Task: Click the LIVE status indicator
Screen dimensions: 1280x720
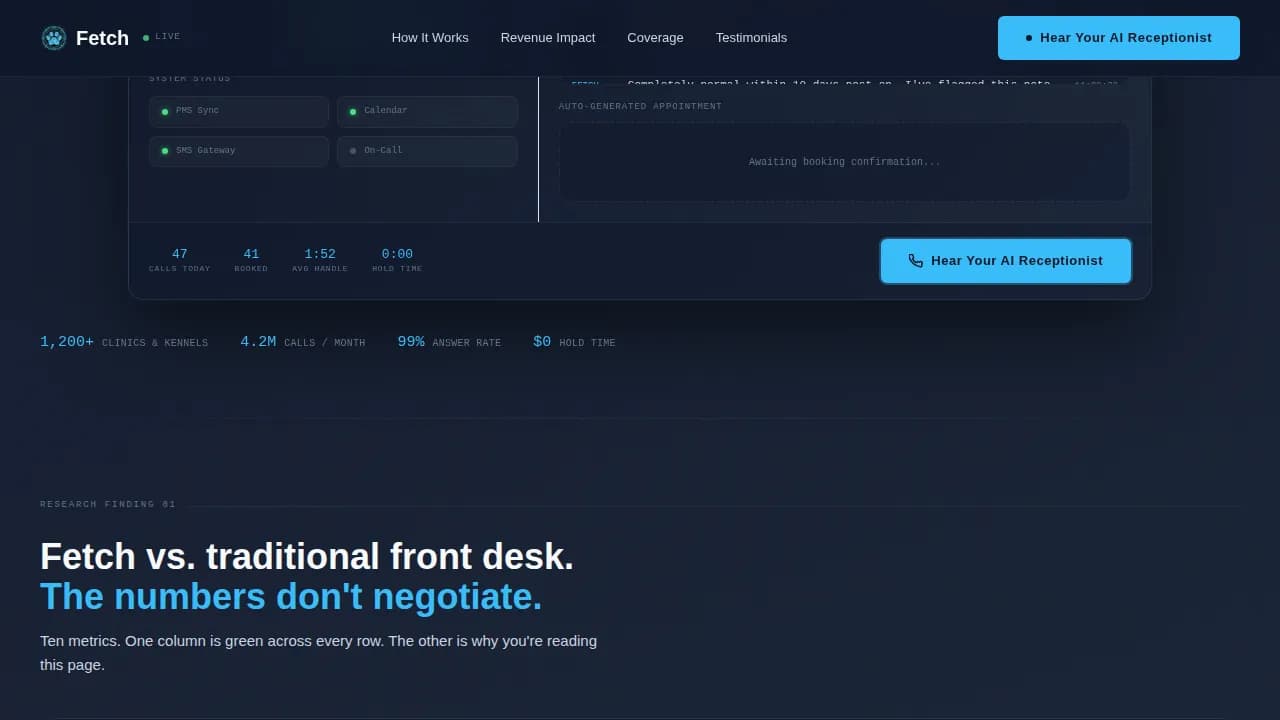Action: [162, 37]
